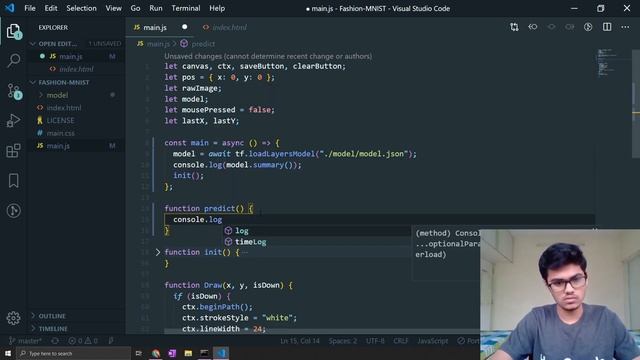Viewport: 640px width, 360px height.
Task: Pick the timeLog autocomplete suggestion
Action: point(317,242)
